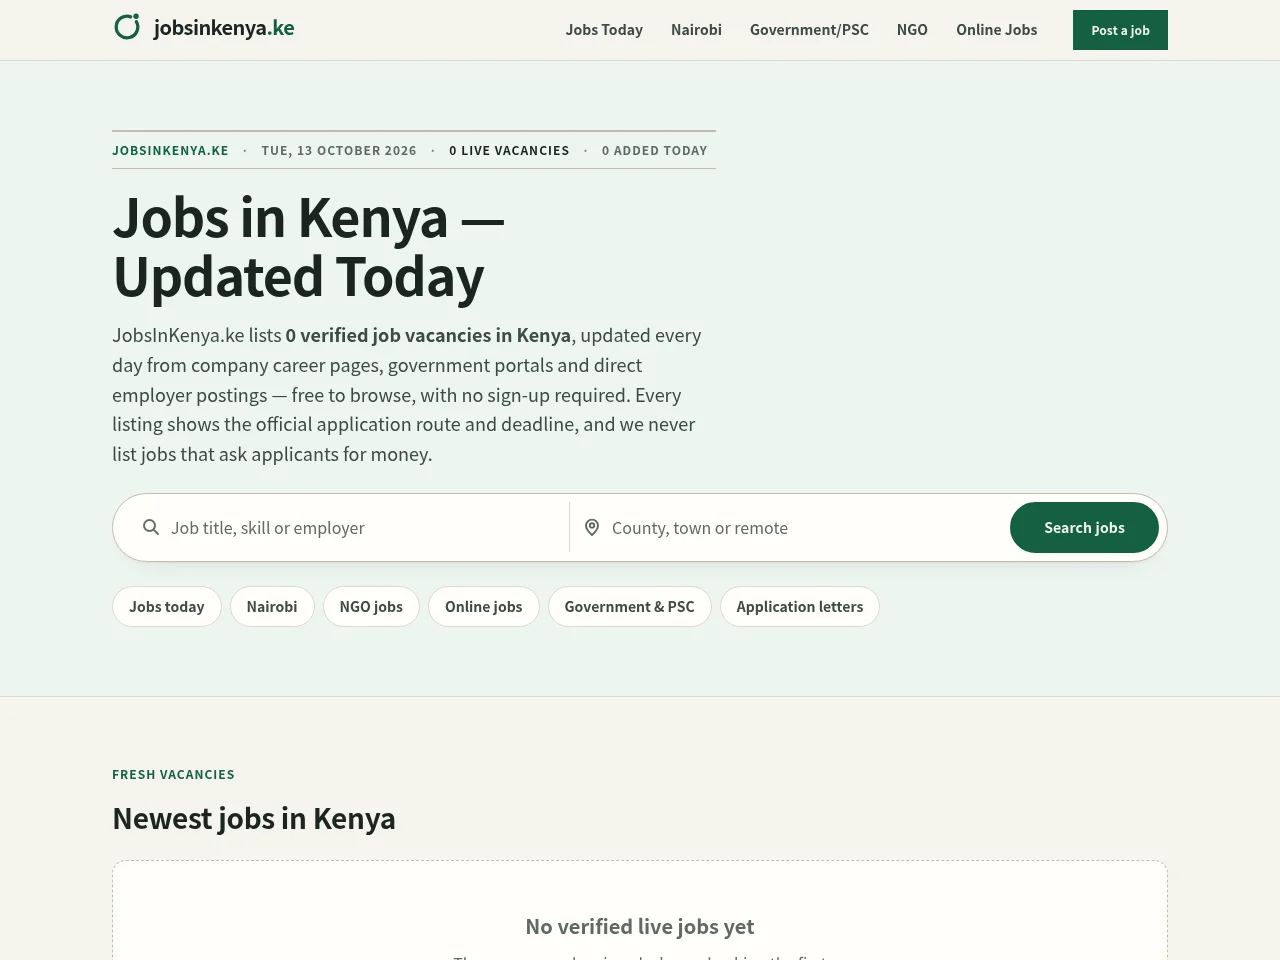Click the location pin icon in search bar
1280x960 pixels.
coord(592,527)
